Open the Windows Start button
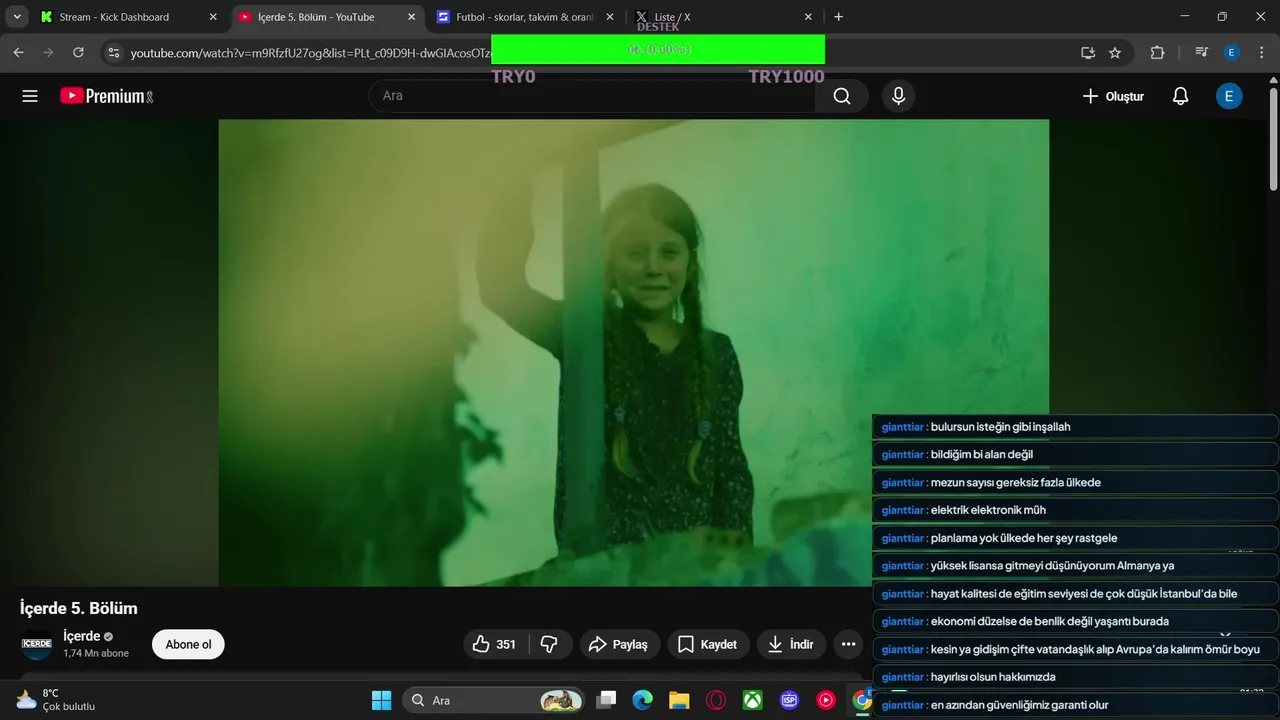1280x720 pixels. coord(381,700)
